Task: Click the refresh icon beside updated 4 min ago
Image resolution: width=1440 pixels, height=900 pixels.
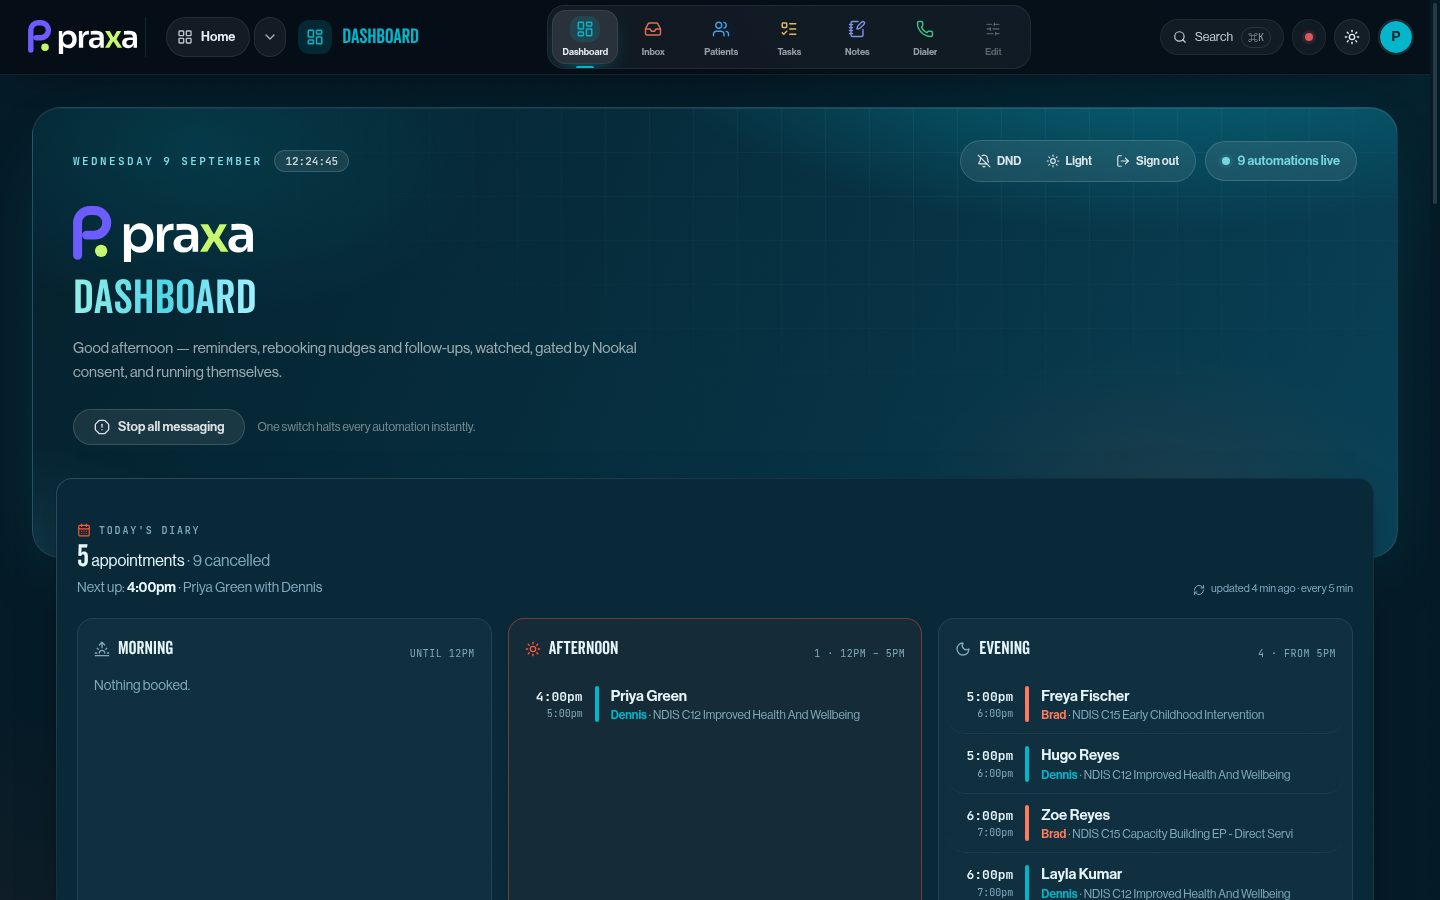Action: (1199, 589)
